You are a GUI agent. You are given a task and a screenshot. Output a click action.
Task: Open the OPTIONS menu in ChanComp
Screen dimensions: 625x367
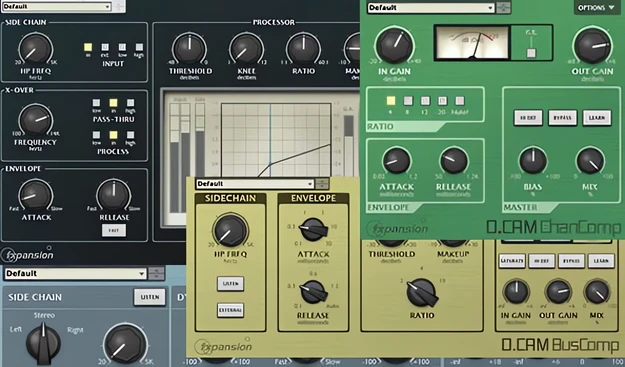(x=597, y=8)
